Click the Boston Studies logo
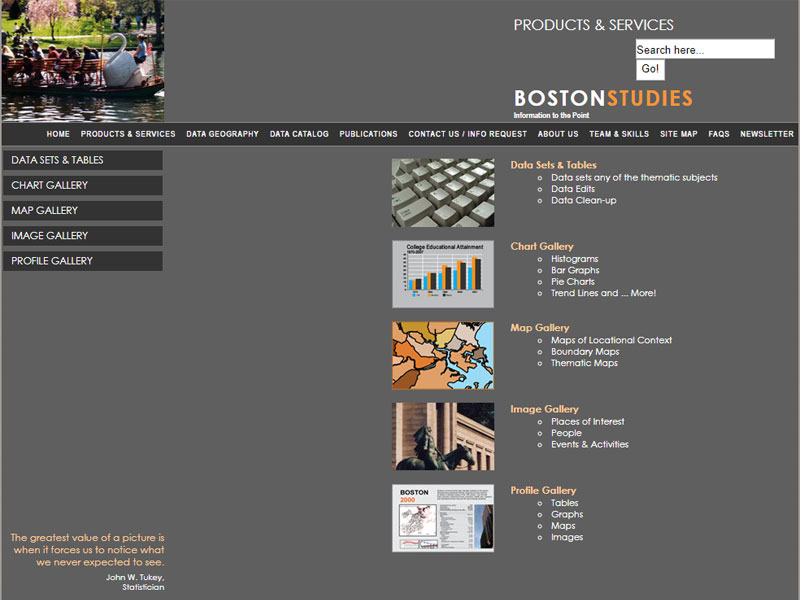Viewport: 800px width, 600px height. coord(603,98)
